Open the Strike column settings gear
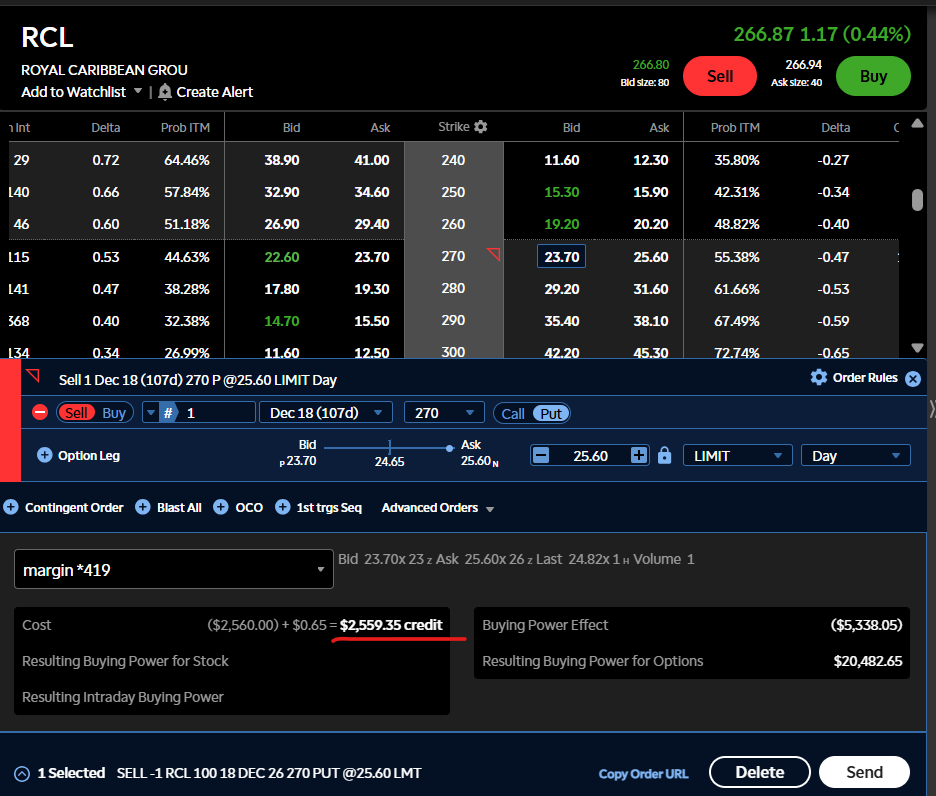Image resolution: width=936 pixels, height=796 pixels. click(x=481, y=127)
